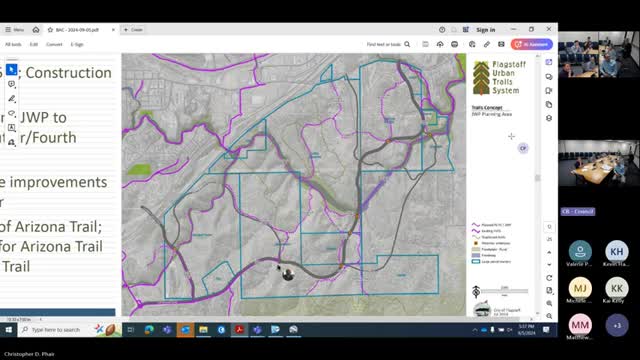The width and height of the screenshot is (640, 360).
Task: Star the BAC - 2024-09-05.pdf document
Action: (50, 30)
